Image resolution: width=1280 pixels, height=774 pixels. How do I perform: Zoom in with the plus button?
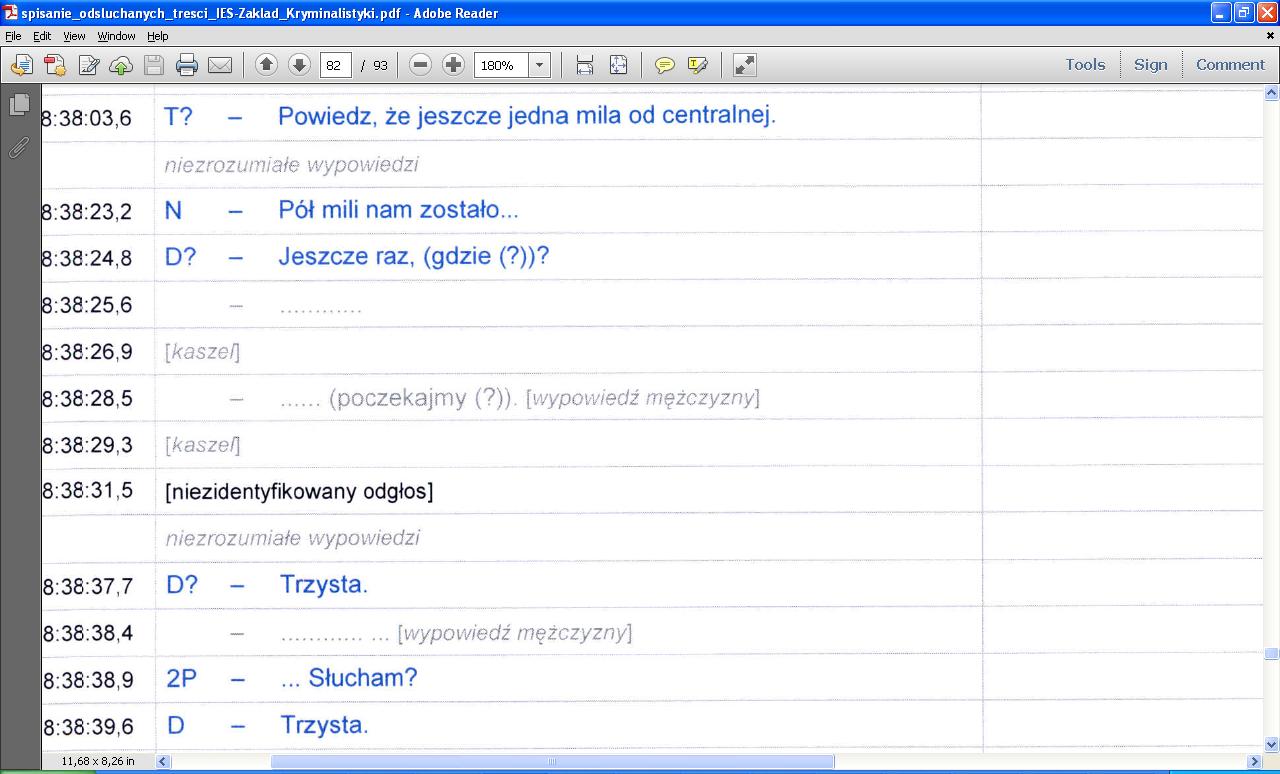(454, 65)
